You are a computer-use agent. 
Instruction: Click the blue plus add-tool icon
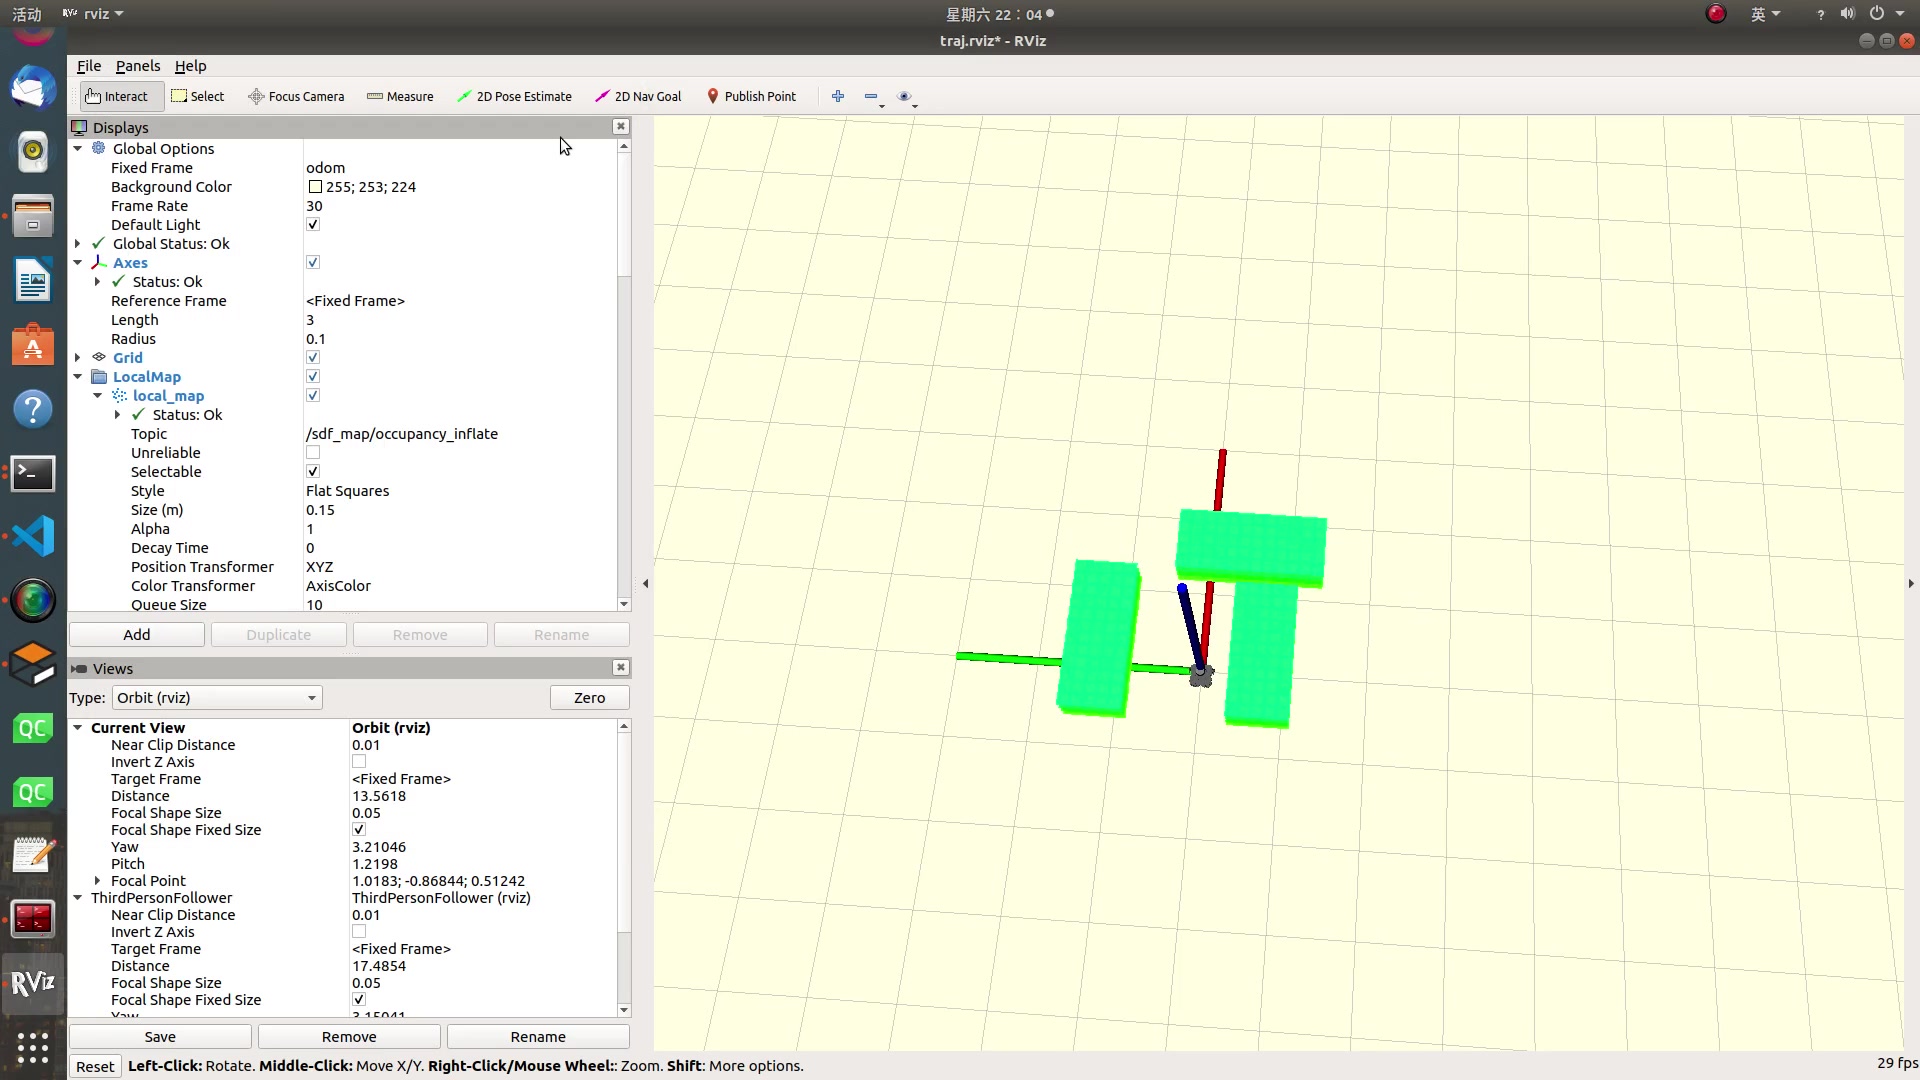pos(838,97)
